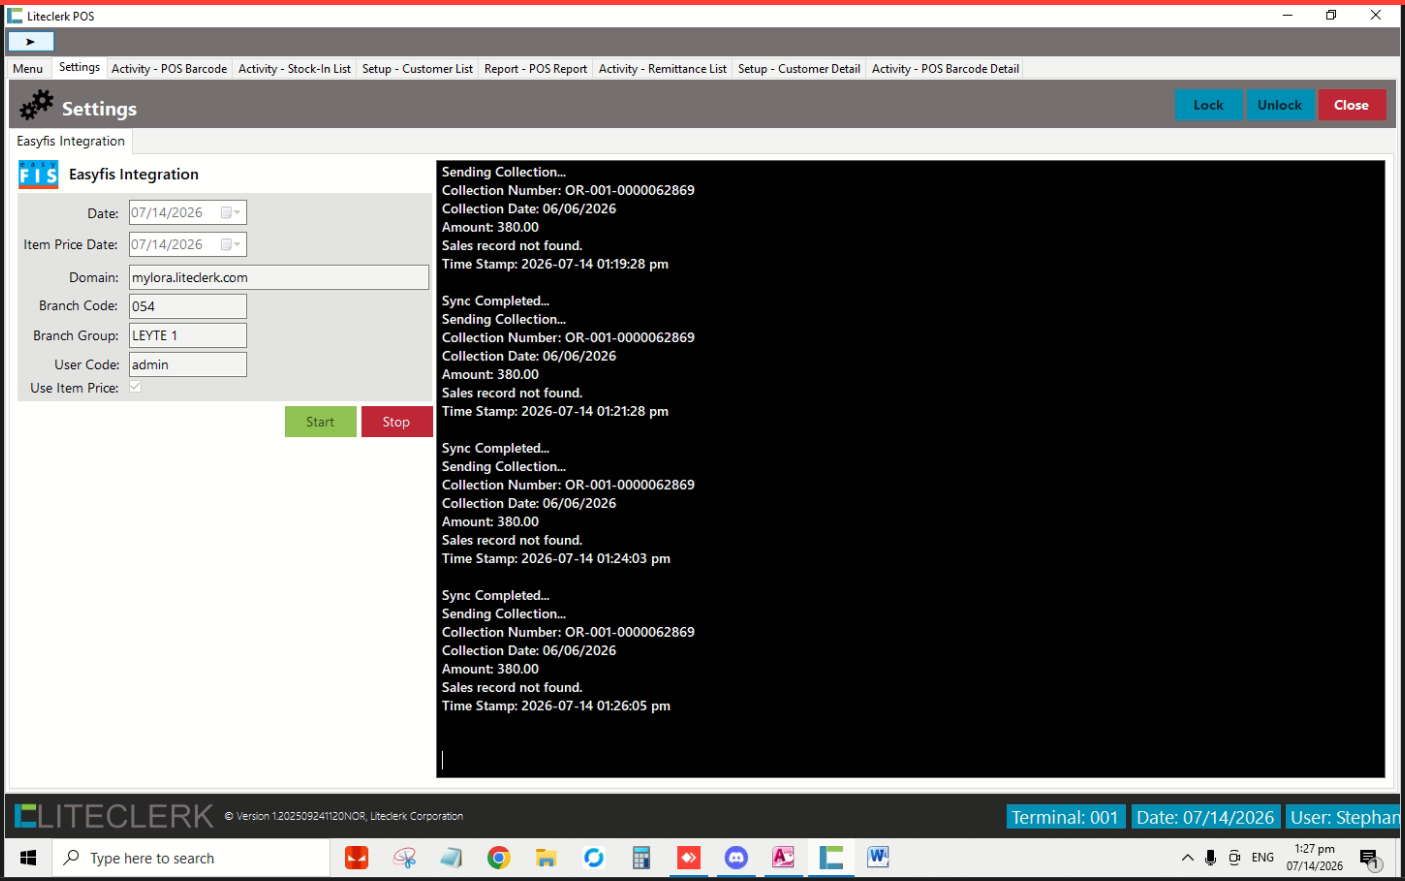The height and width of the screenshot is (881, 1405).
Task: Click inside the black sync log console
Action: click(911, 469)
